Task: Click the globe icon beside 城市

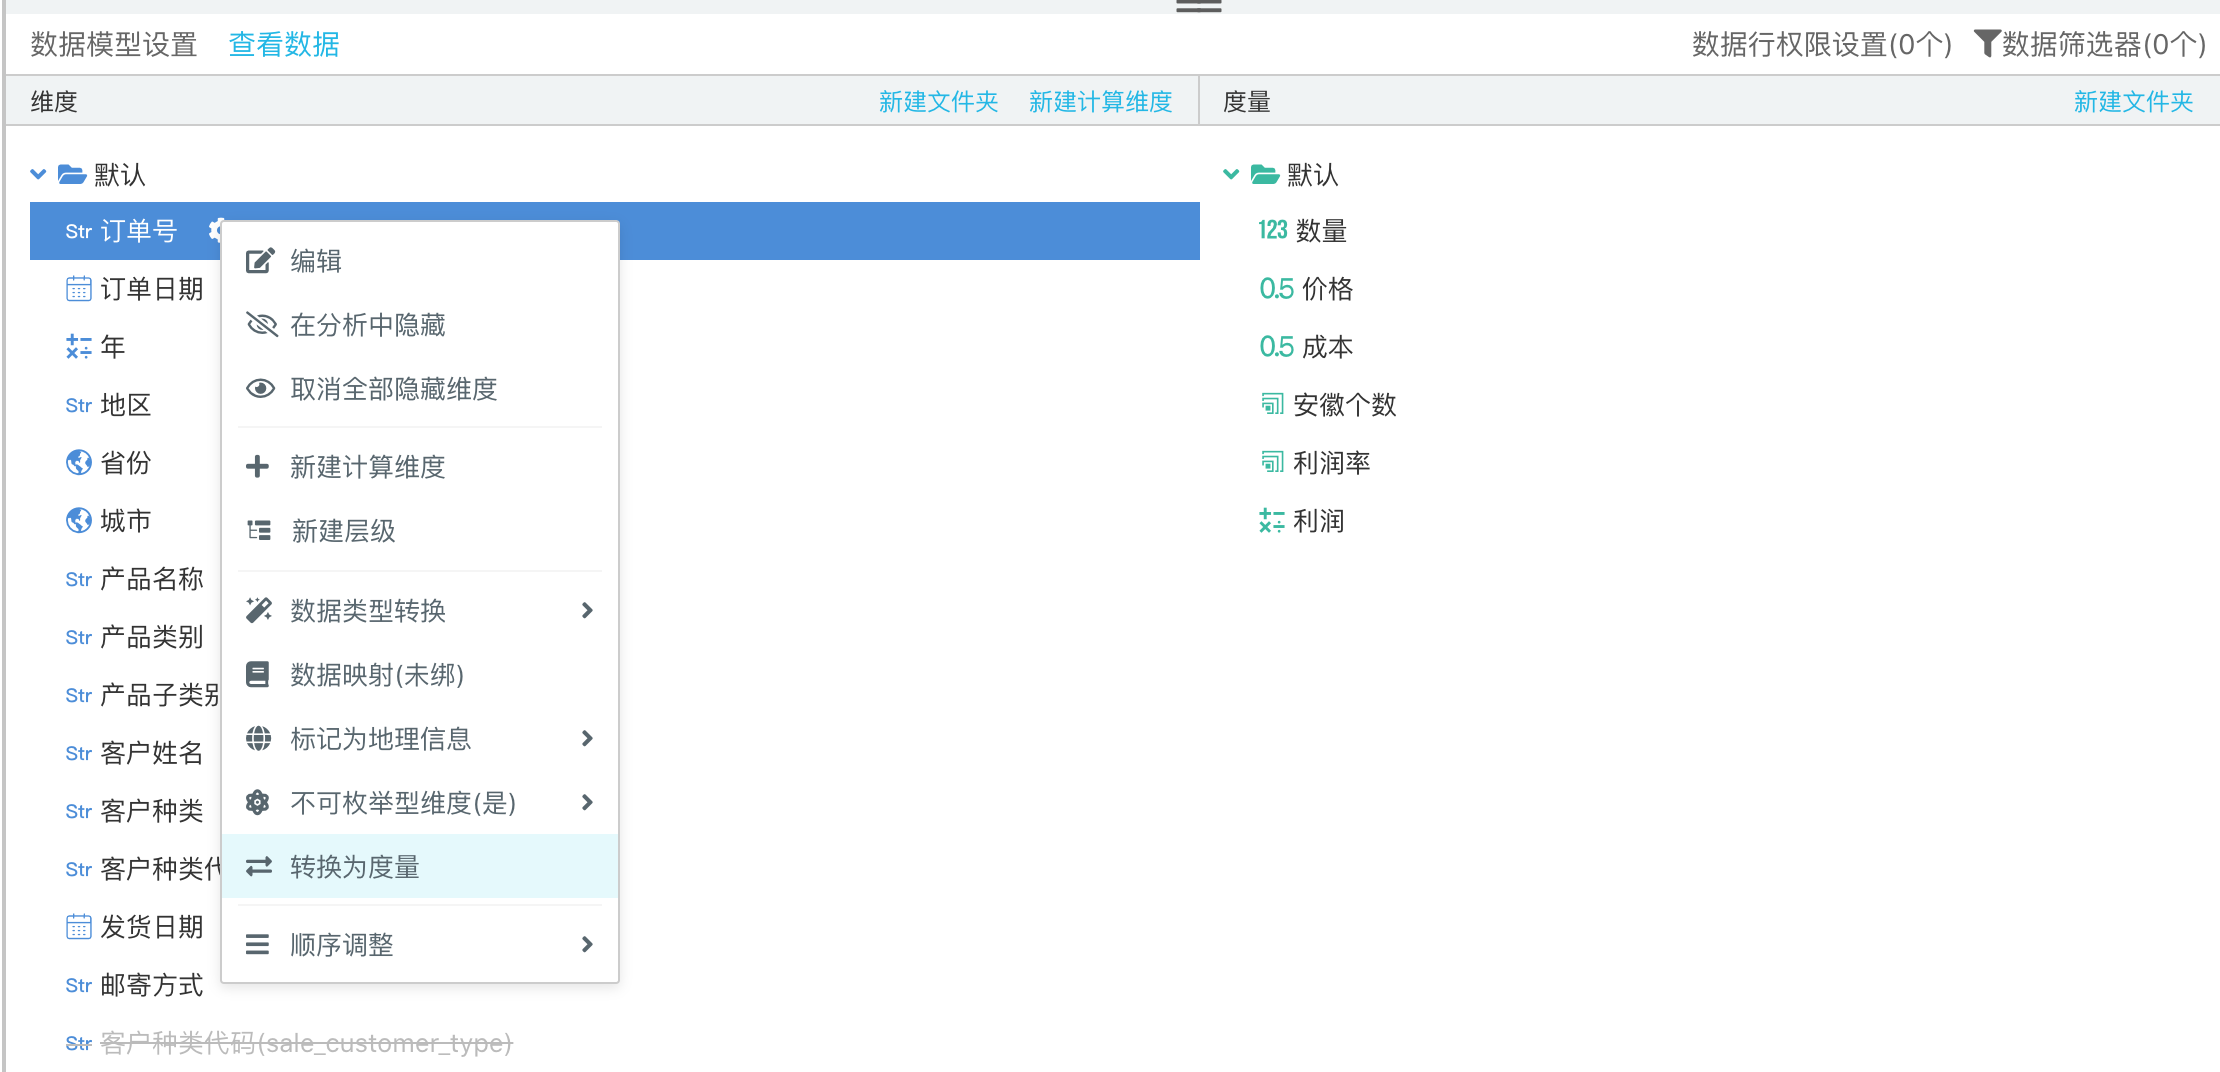Action: click(79, 521)
